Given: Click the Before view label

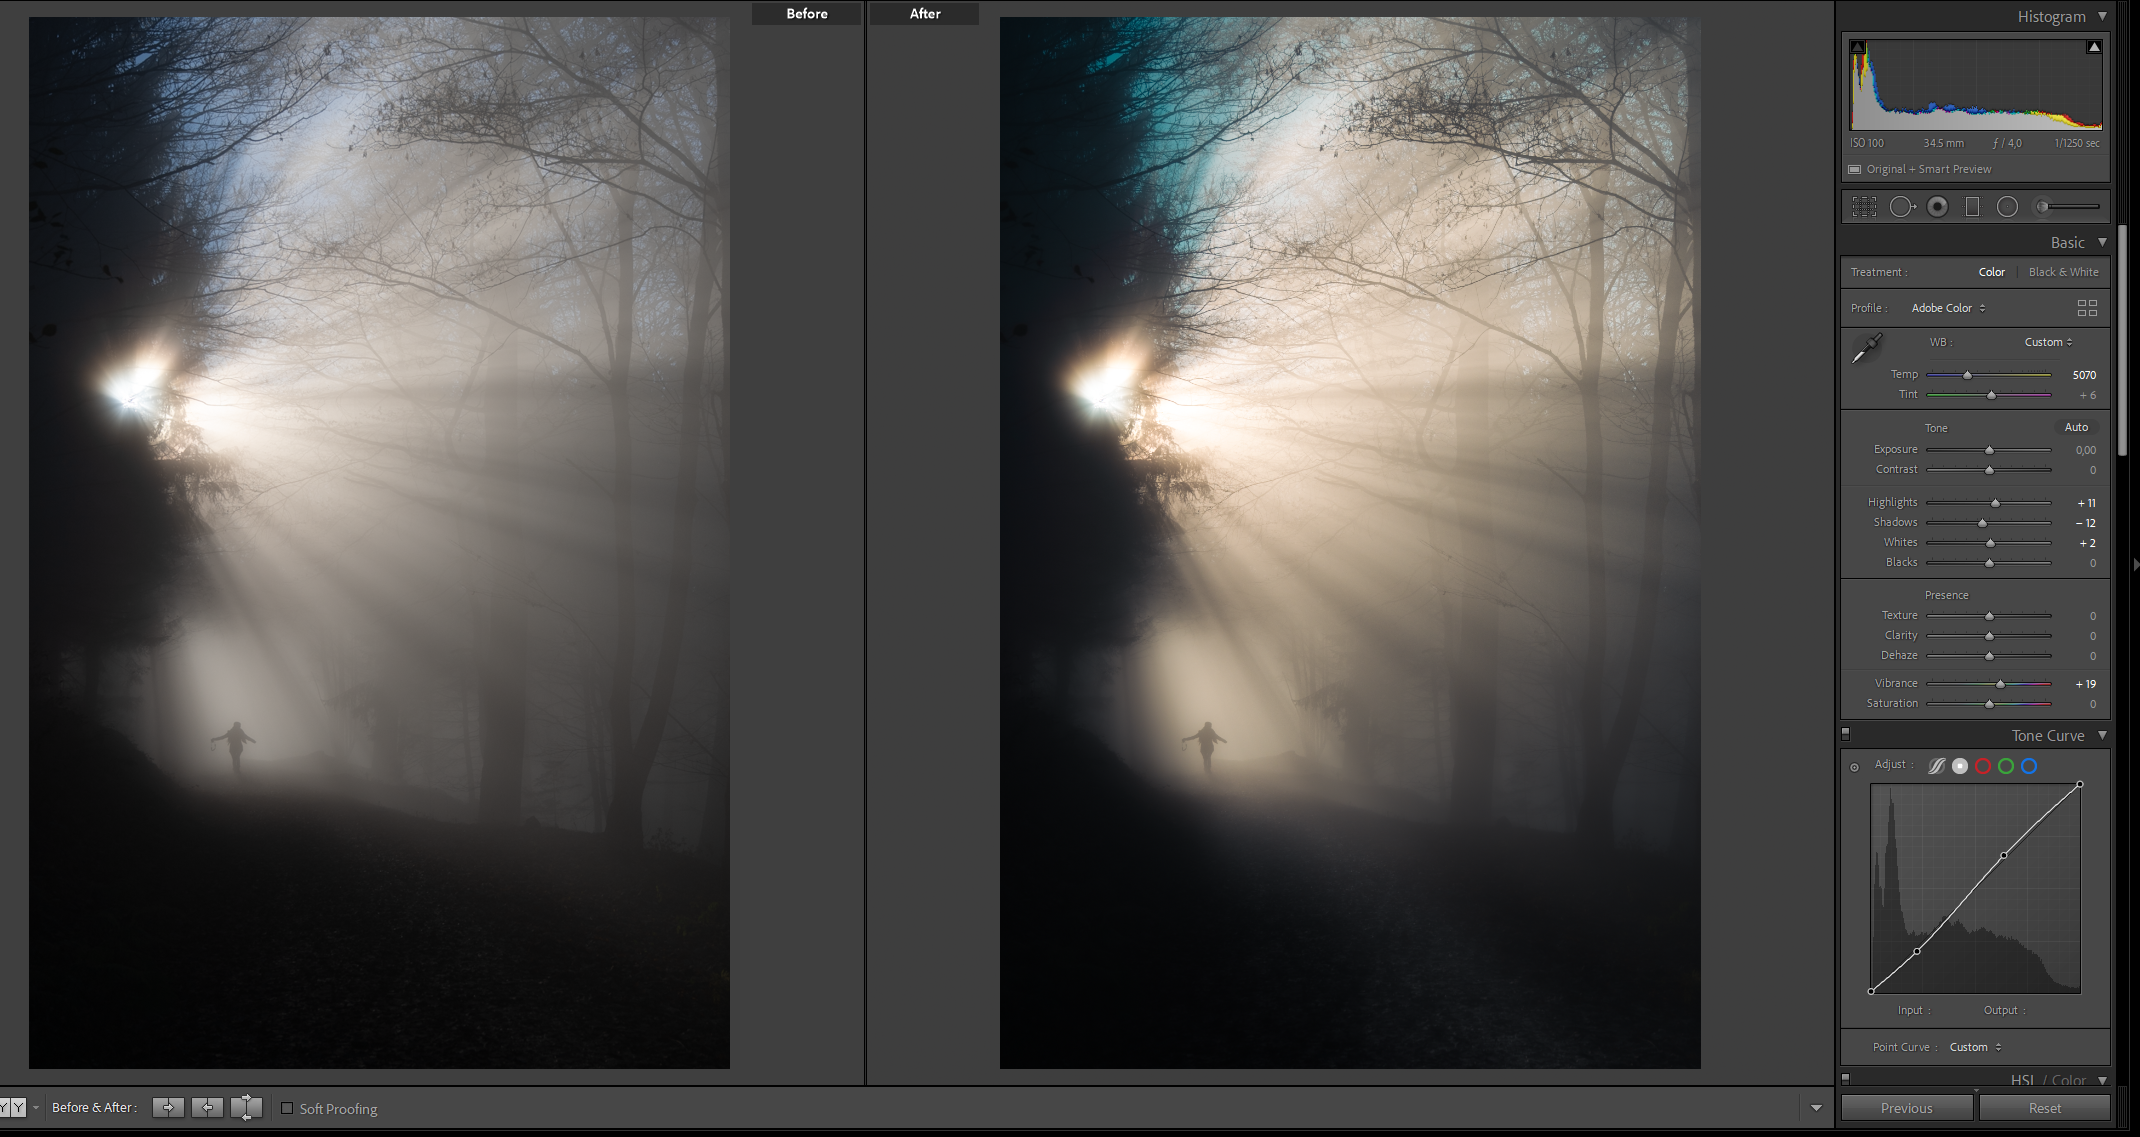Looking at the screenshot, I should pyautogui.click(x=807, y=13).
